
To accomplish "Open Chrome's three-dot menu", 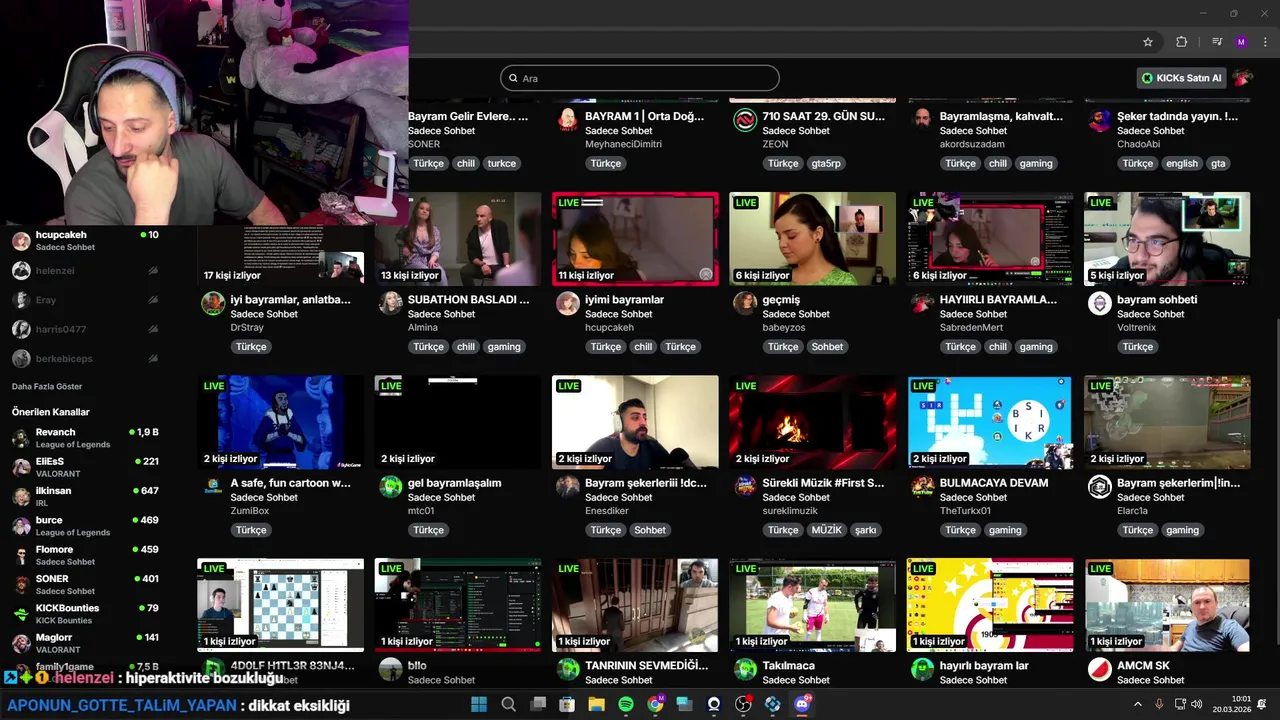I will (1265, 42).
